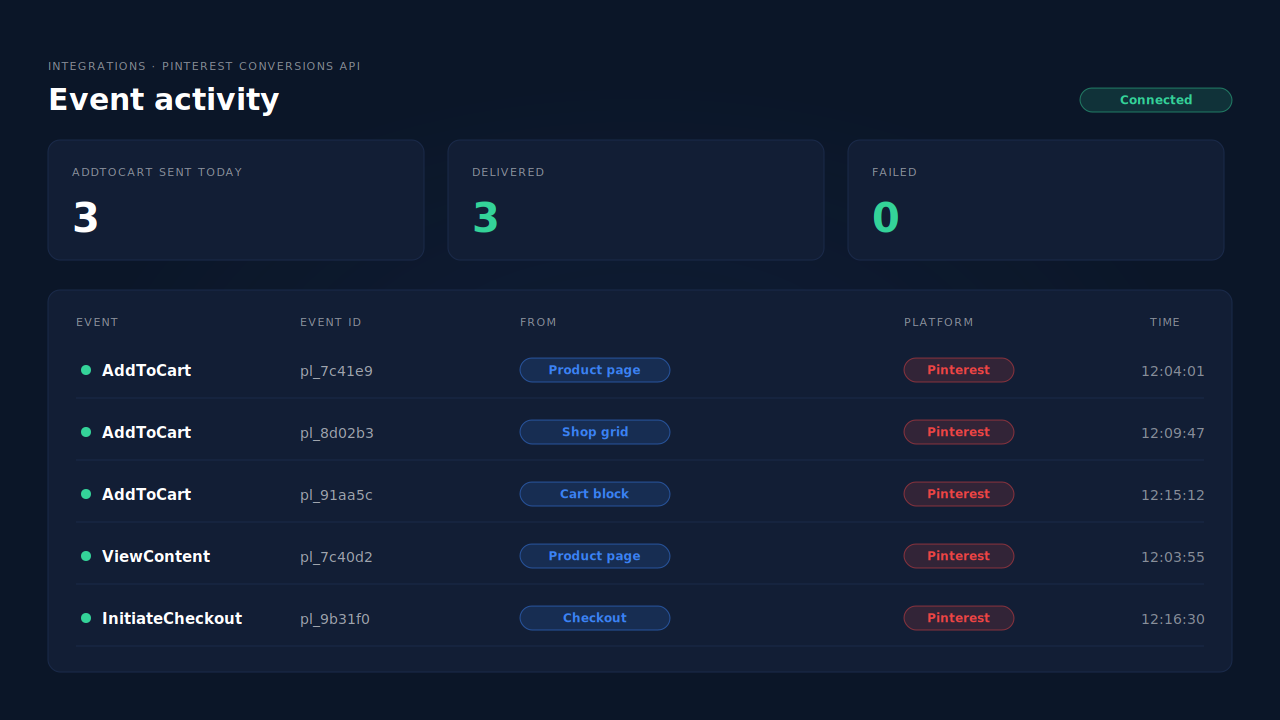The width and height of the screenshot is (1280, 720).
Task: Click the green status dot beside ViewContent
Action: (x=86, y=556)
